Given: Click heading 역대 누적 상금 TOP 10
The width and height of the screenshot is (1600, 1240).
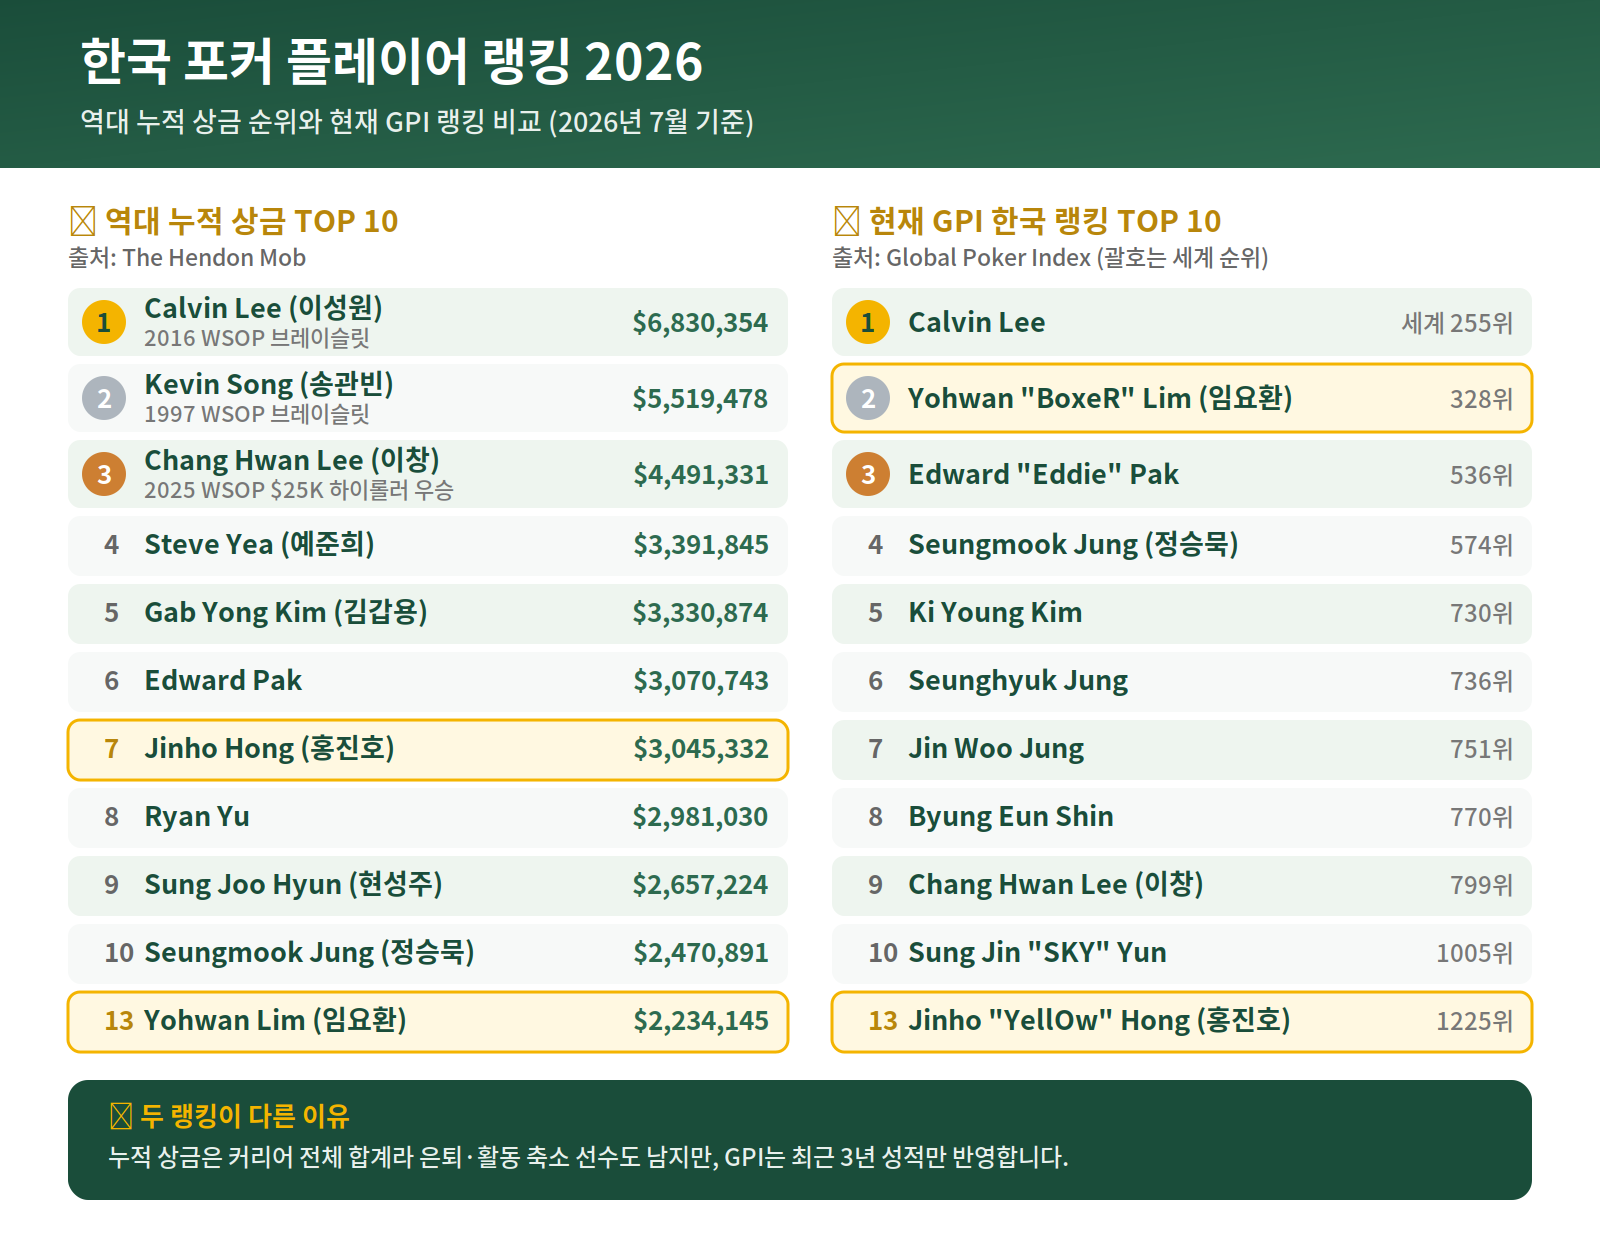Looking at the screenshot, I should pyautogui.click(x=251, y=221).
